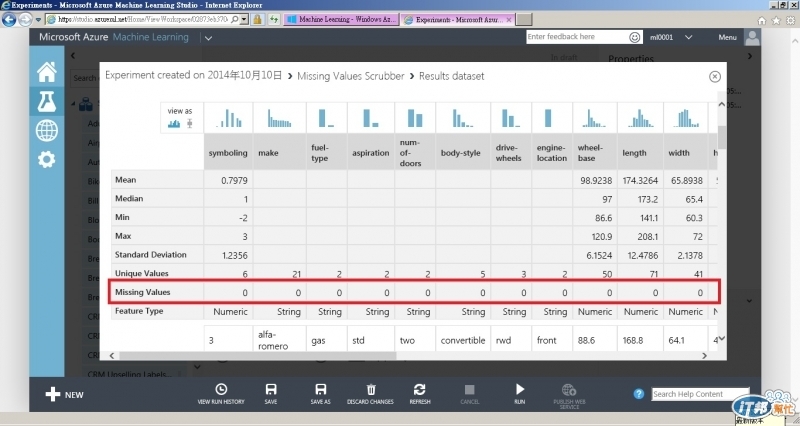The height and width of the screenshot is (426, 800).
Task: Click the browser Forward arrow button
Action: [26, 19]
